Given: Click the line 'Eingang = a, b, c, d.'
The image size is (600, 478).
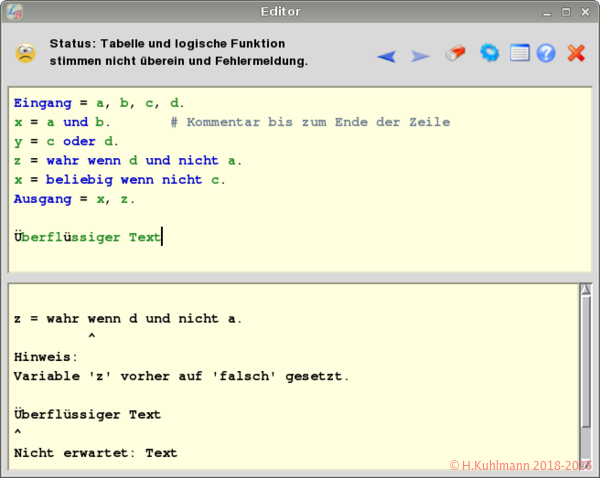Looking at the screenshot, I should [99, 103].
